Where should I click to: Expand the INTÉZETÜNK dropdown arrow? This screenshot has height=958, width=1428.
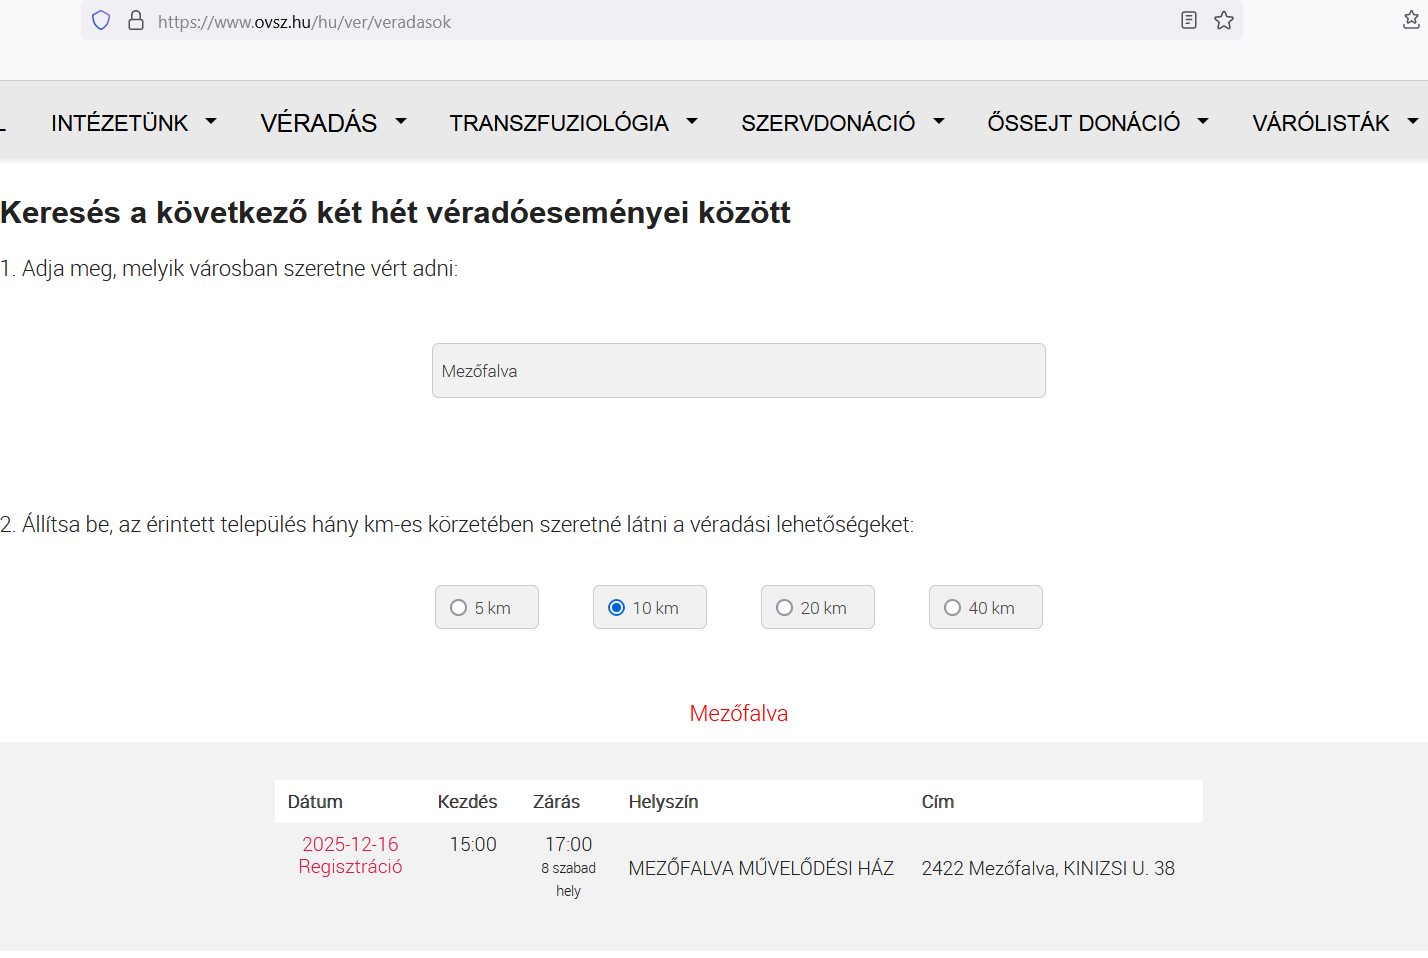pyautogui.click(x=211, y=122)
